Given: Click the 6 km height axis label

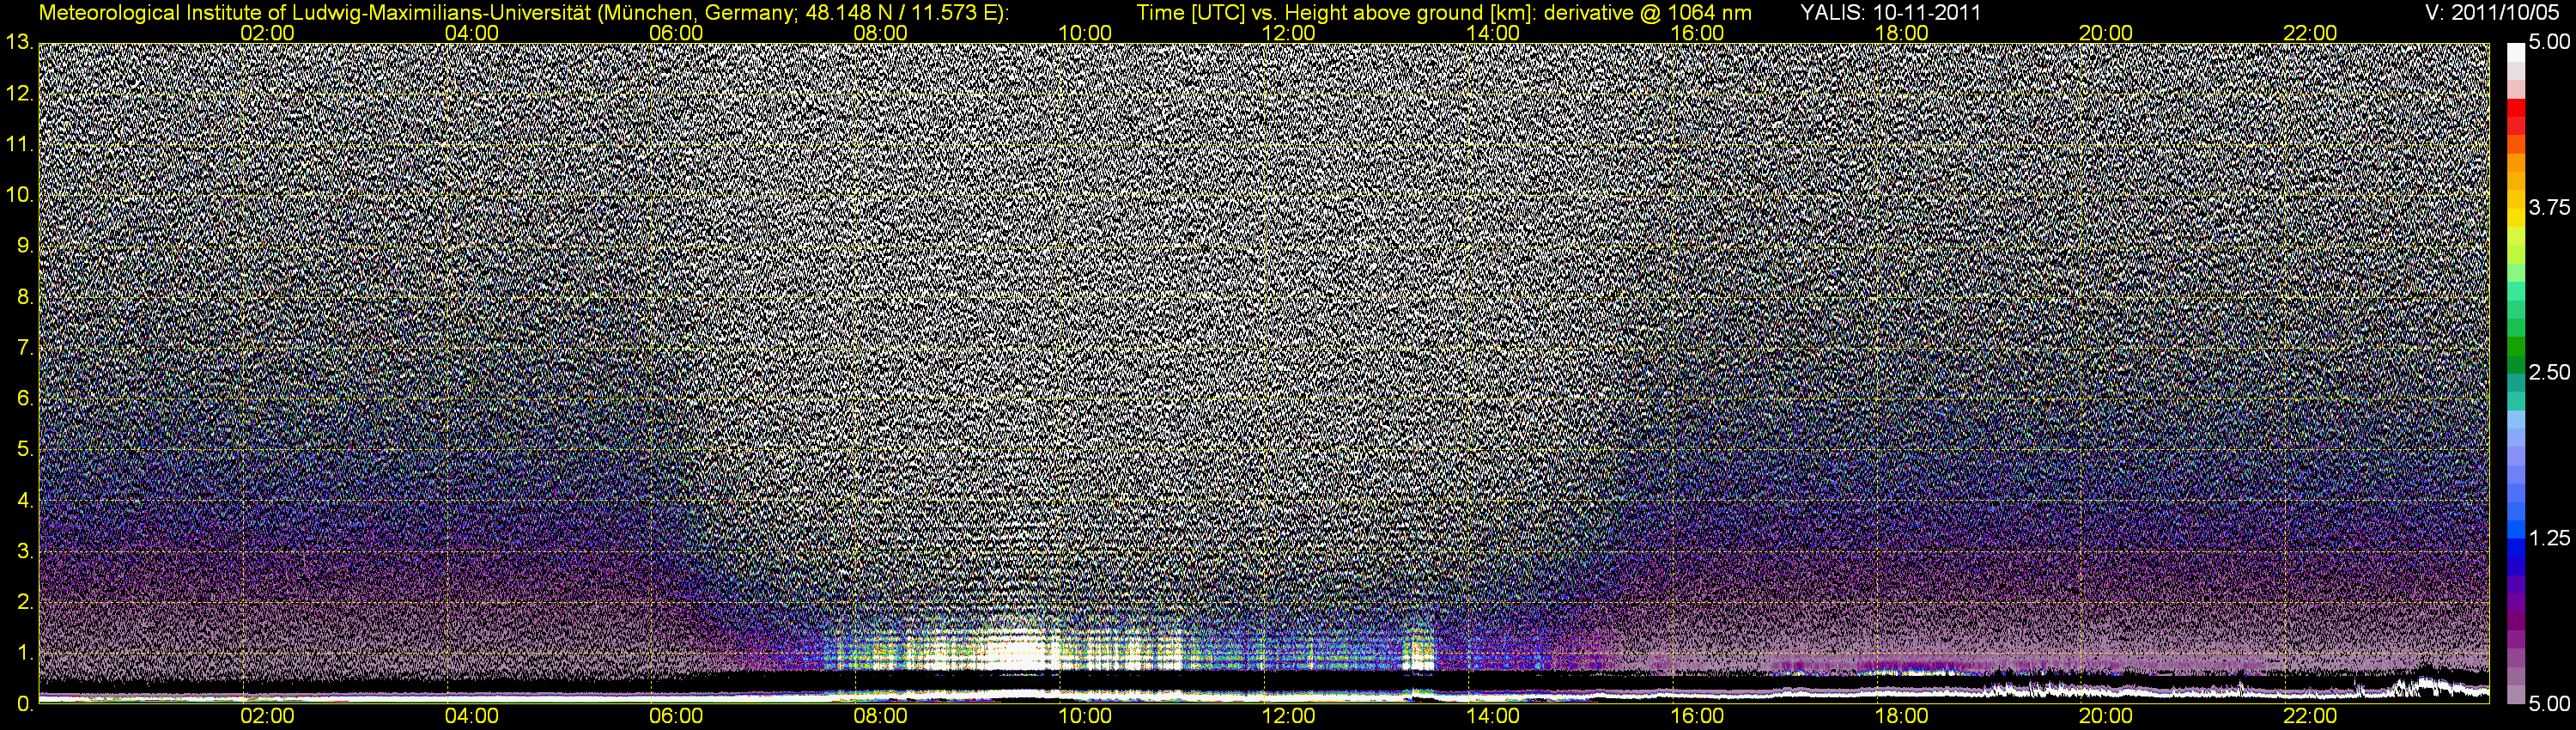Looking at the screenshot, I should pos(24,399).
